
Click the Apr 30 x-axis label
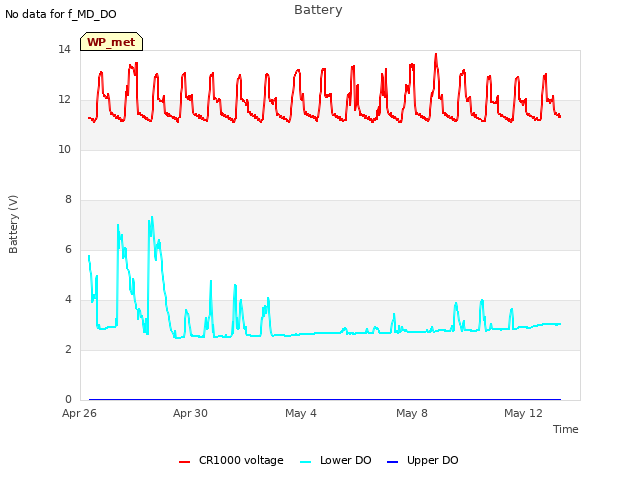tap(190, 413)
